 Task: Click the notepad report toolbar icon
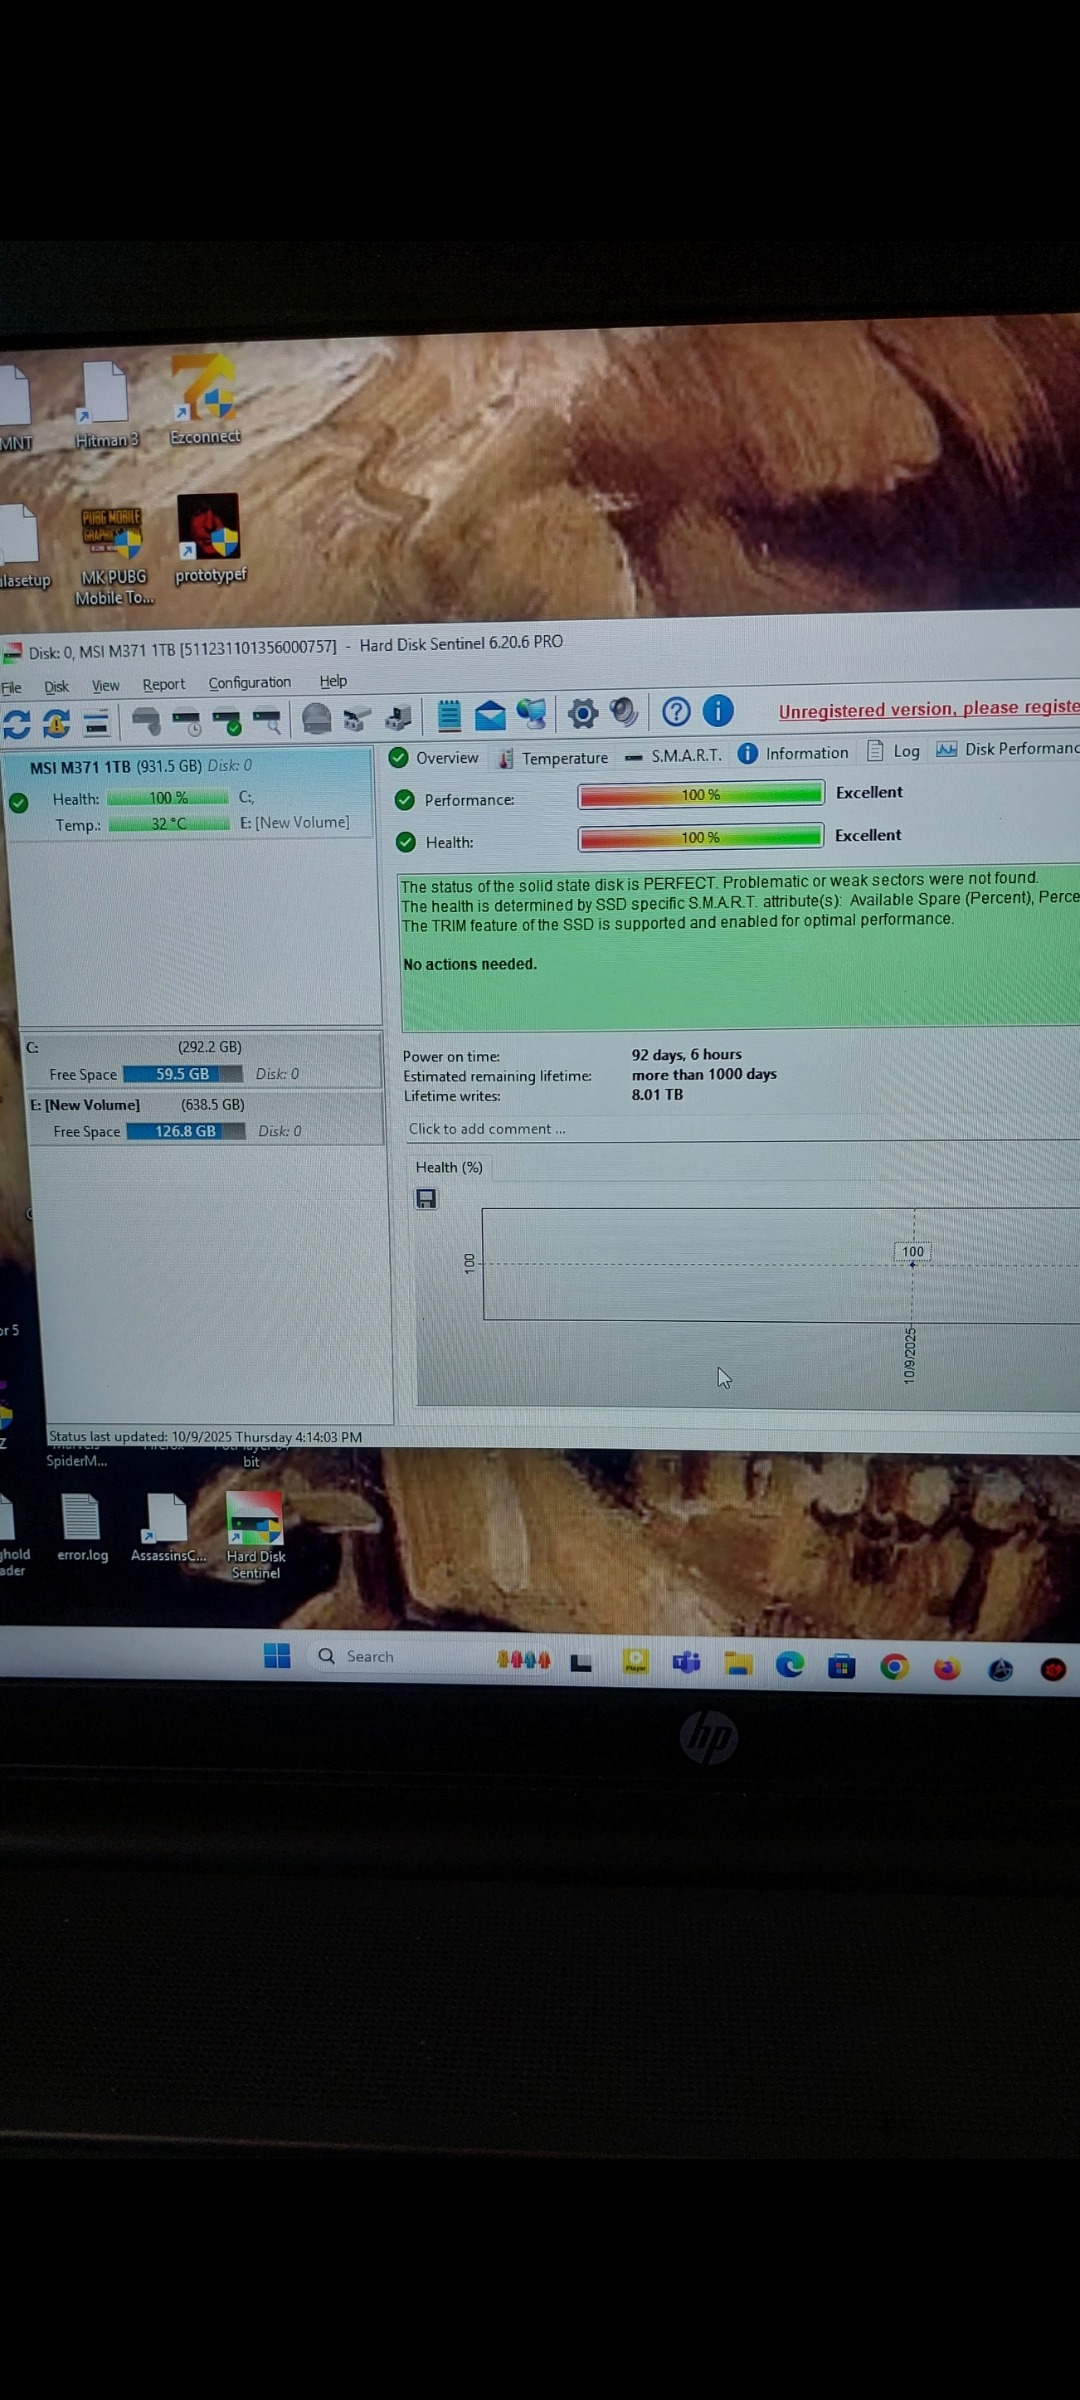(449, 716)
